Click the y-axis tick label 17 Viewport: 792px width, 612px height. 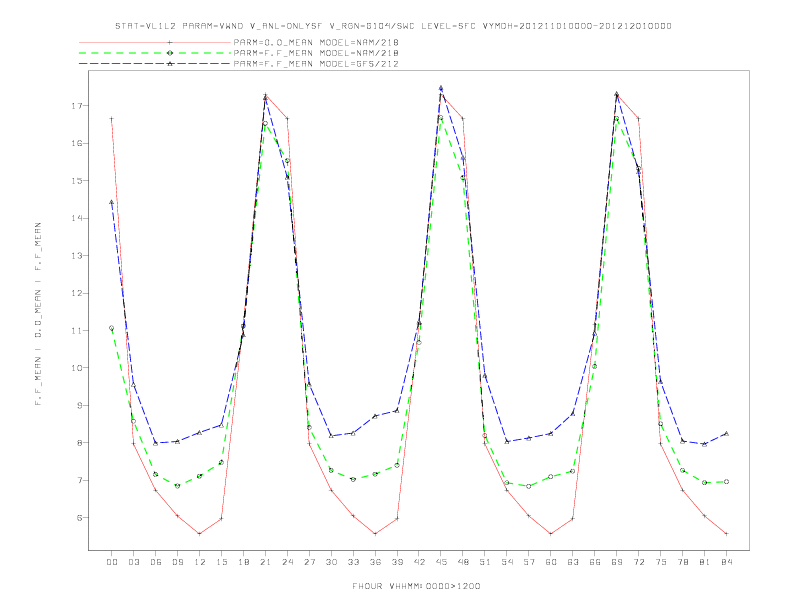(x=77, y=106)
